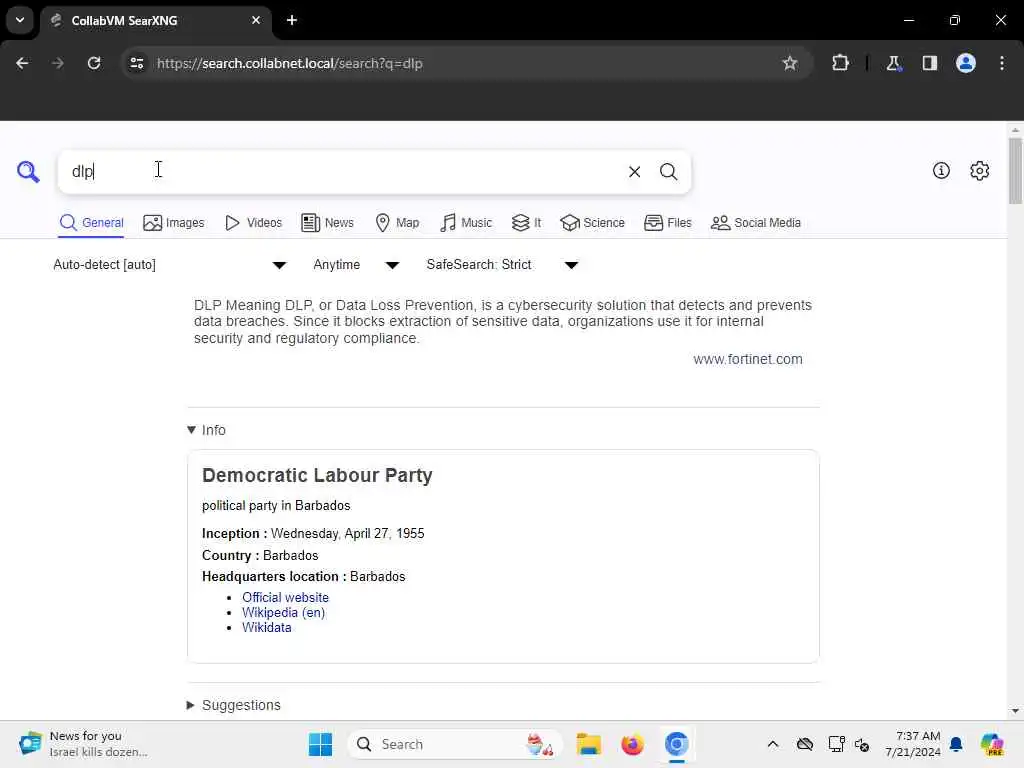The width and height of the screenshot is (1024, 768).
Task: Open the tab search dropdown arrow
Action: [x=20, y=20]
